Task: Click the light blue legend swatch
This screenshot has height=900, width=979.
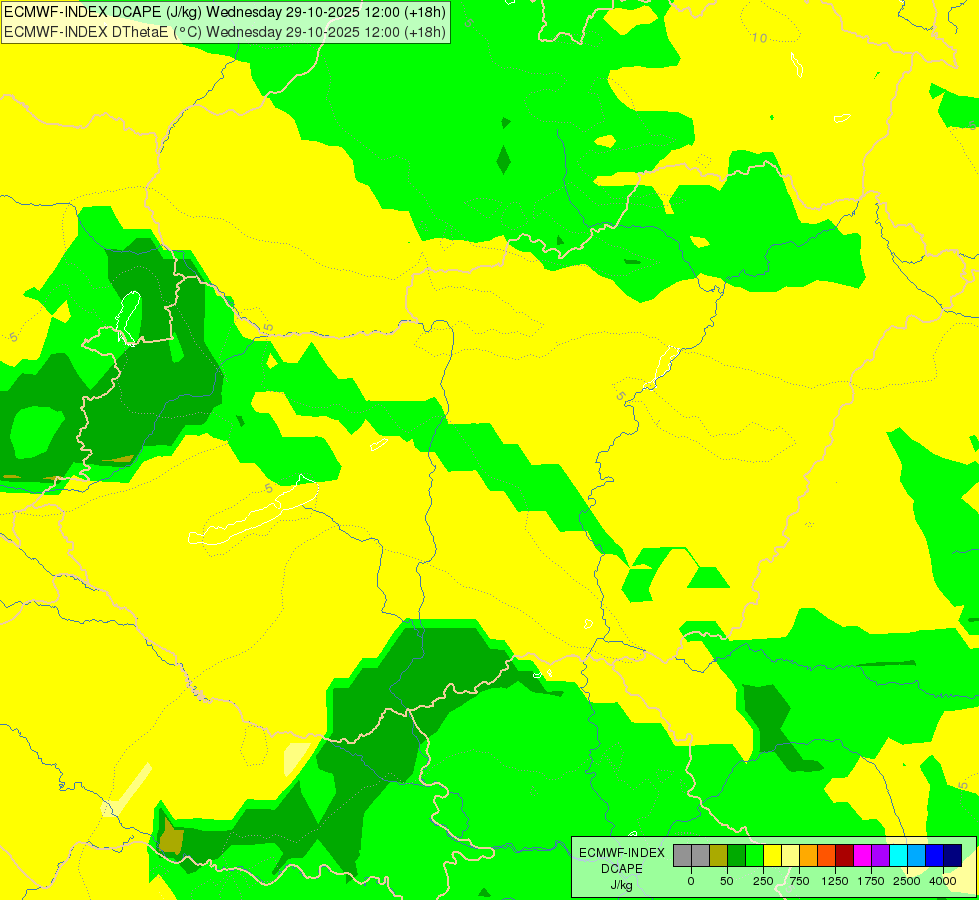Action: click(x=917, y=855)
